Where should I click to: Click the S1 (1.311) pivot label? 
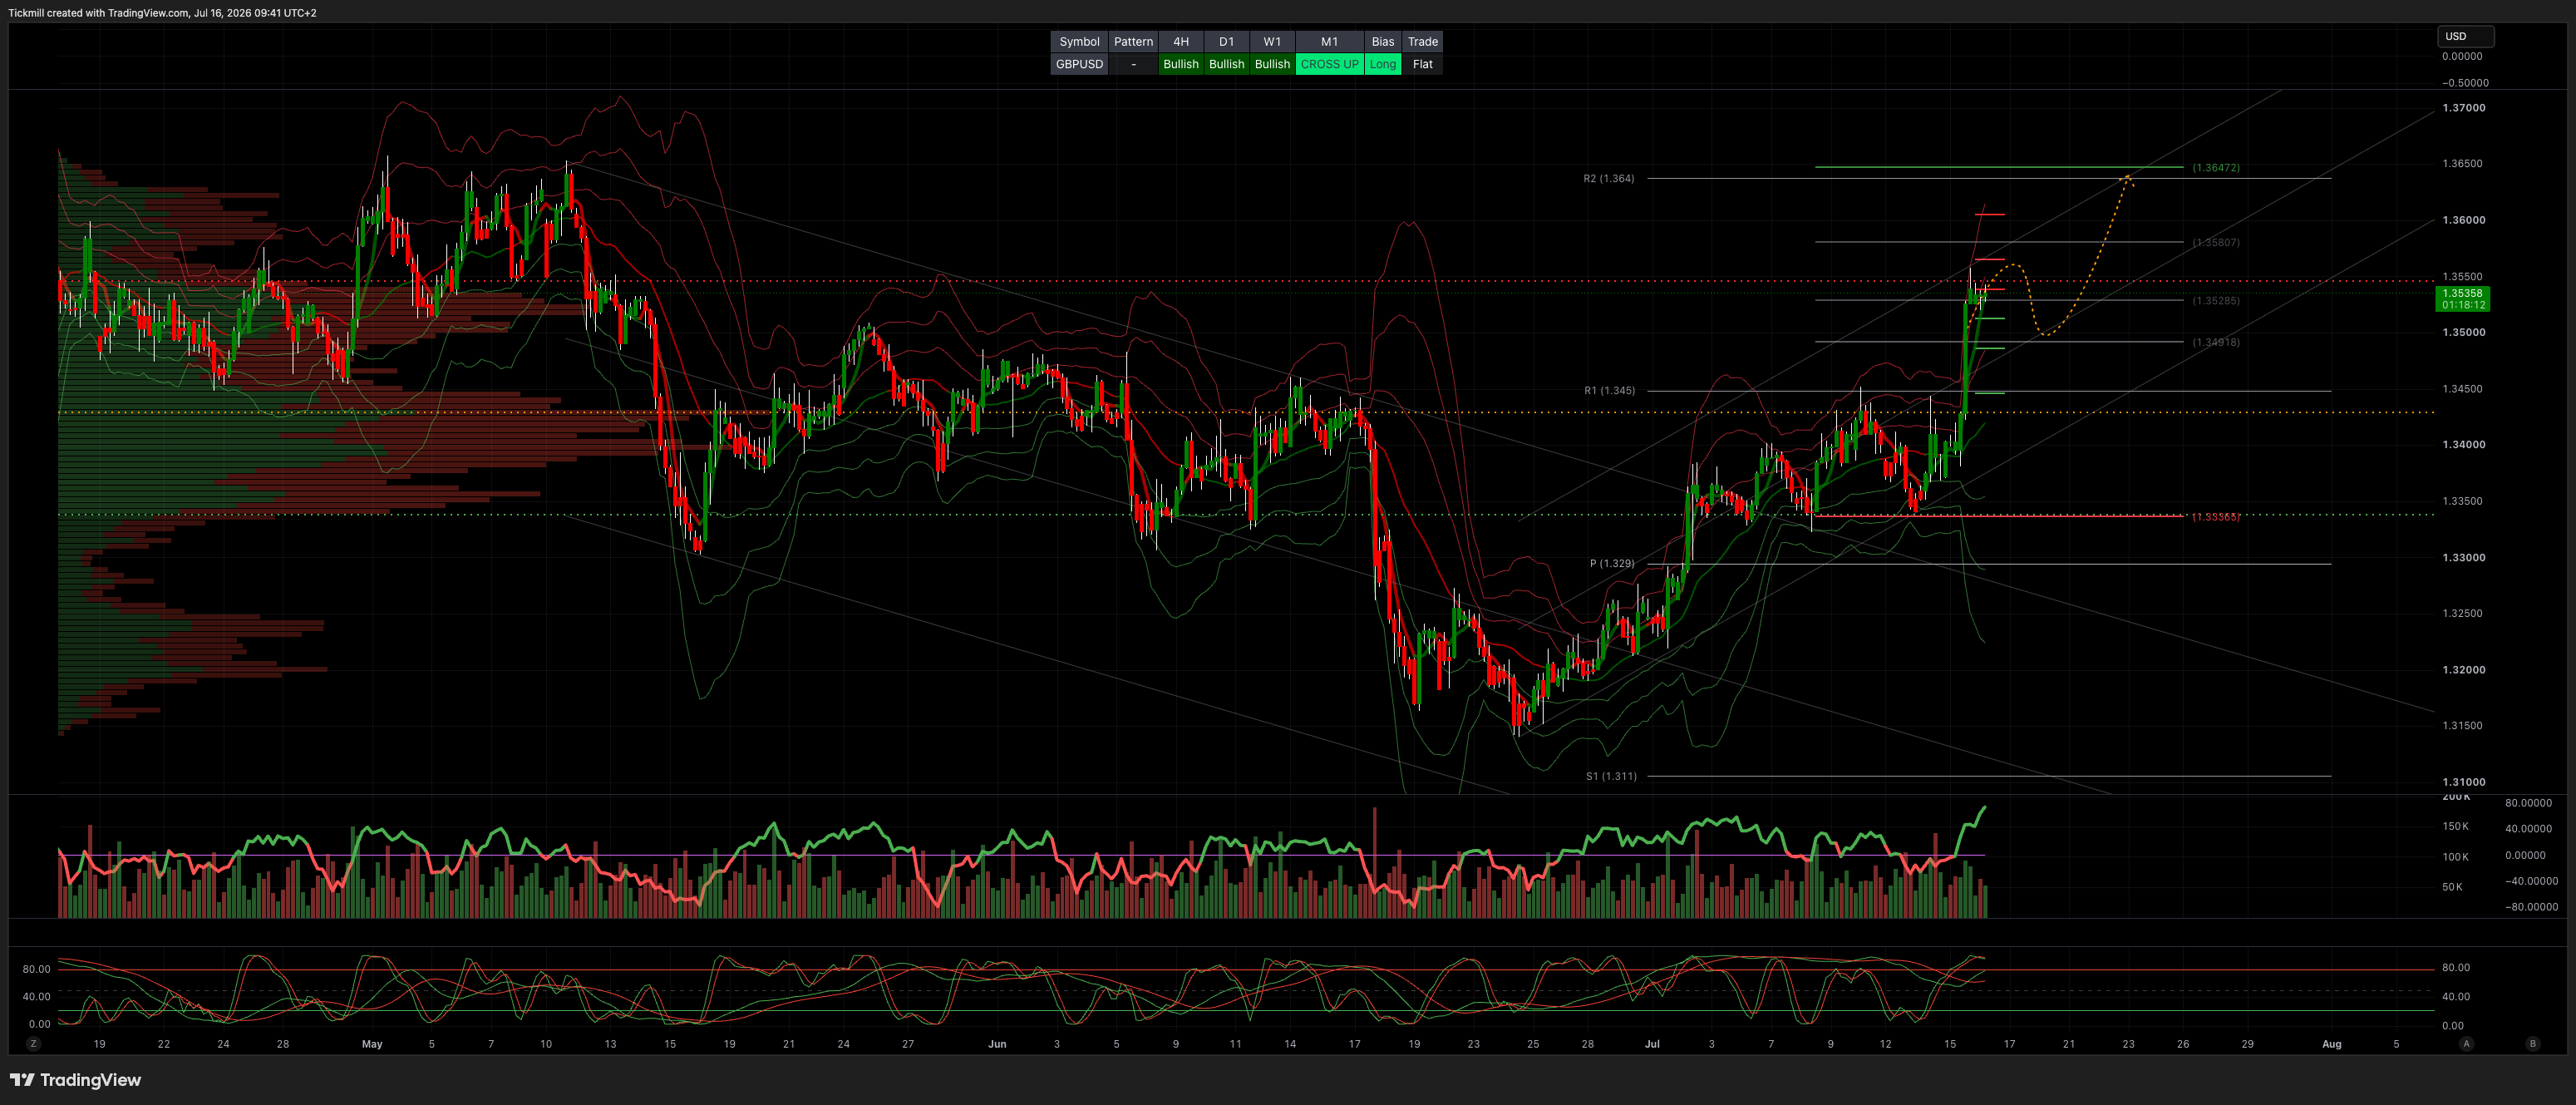click(x=1611, y=776)
